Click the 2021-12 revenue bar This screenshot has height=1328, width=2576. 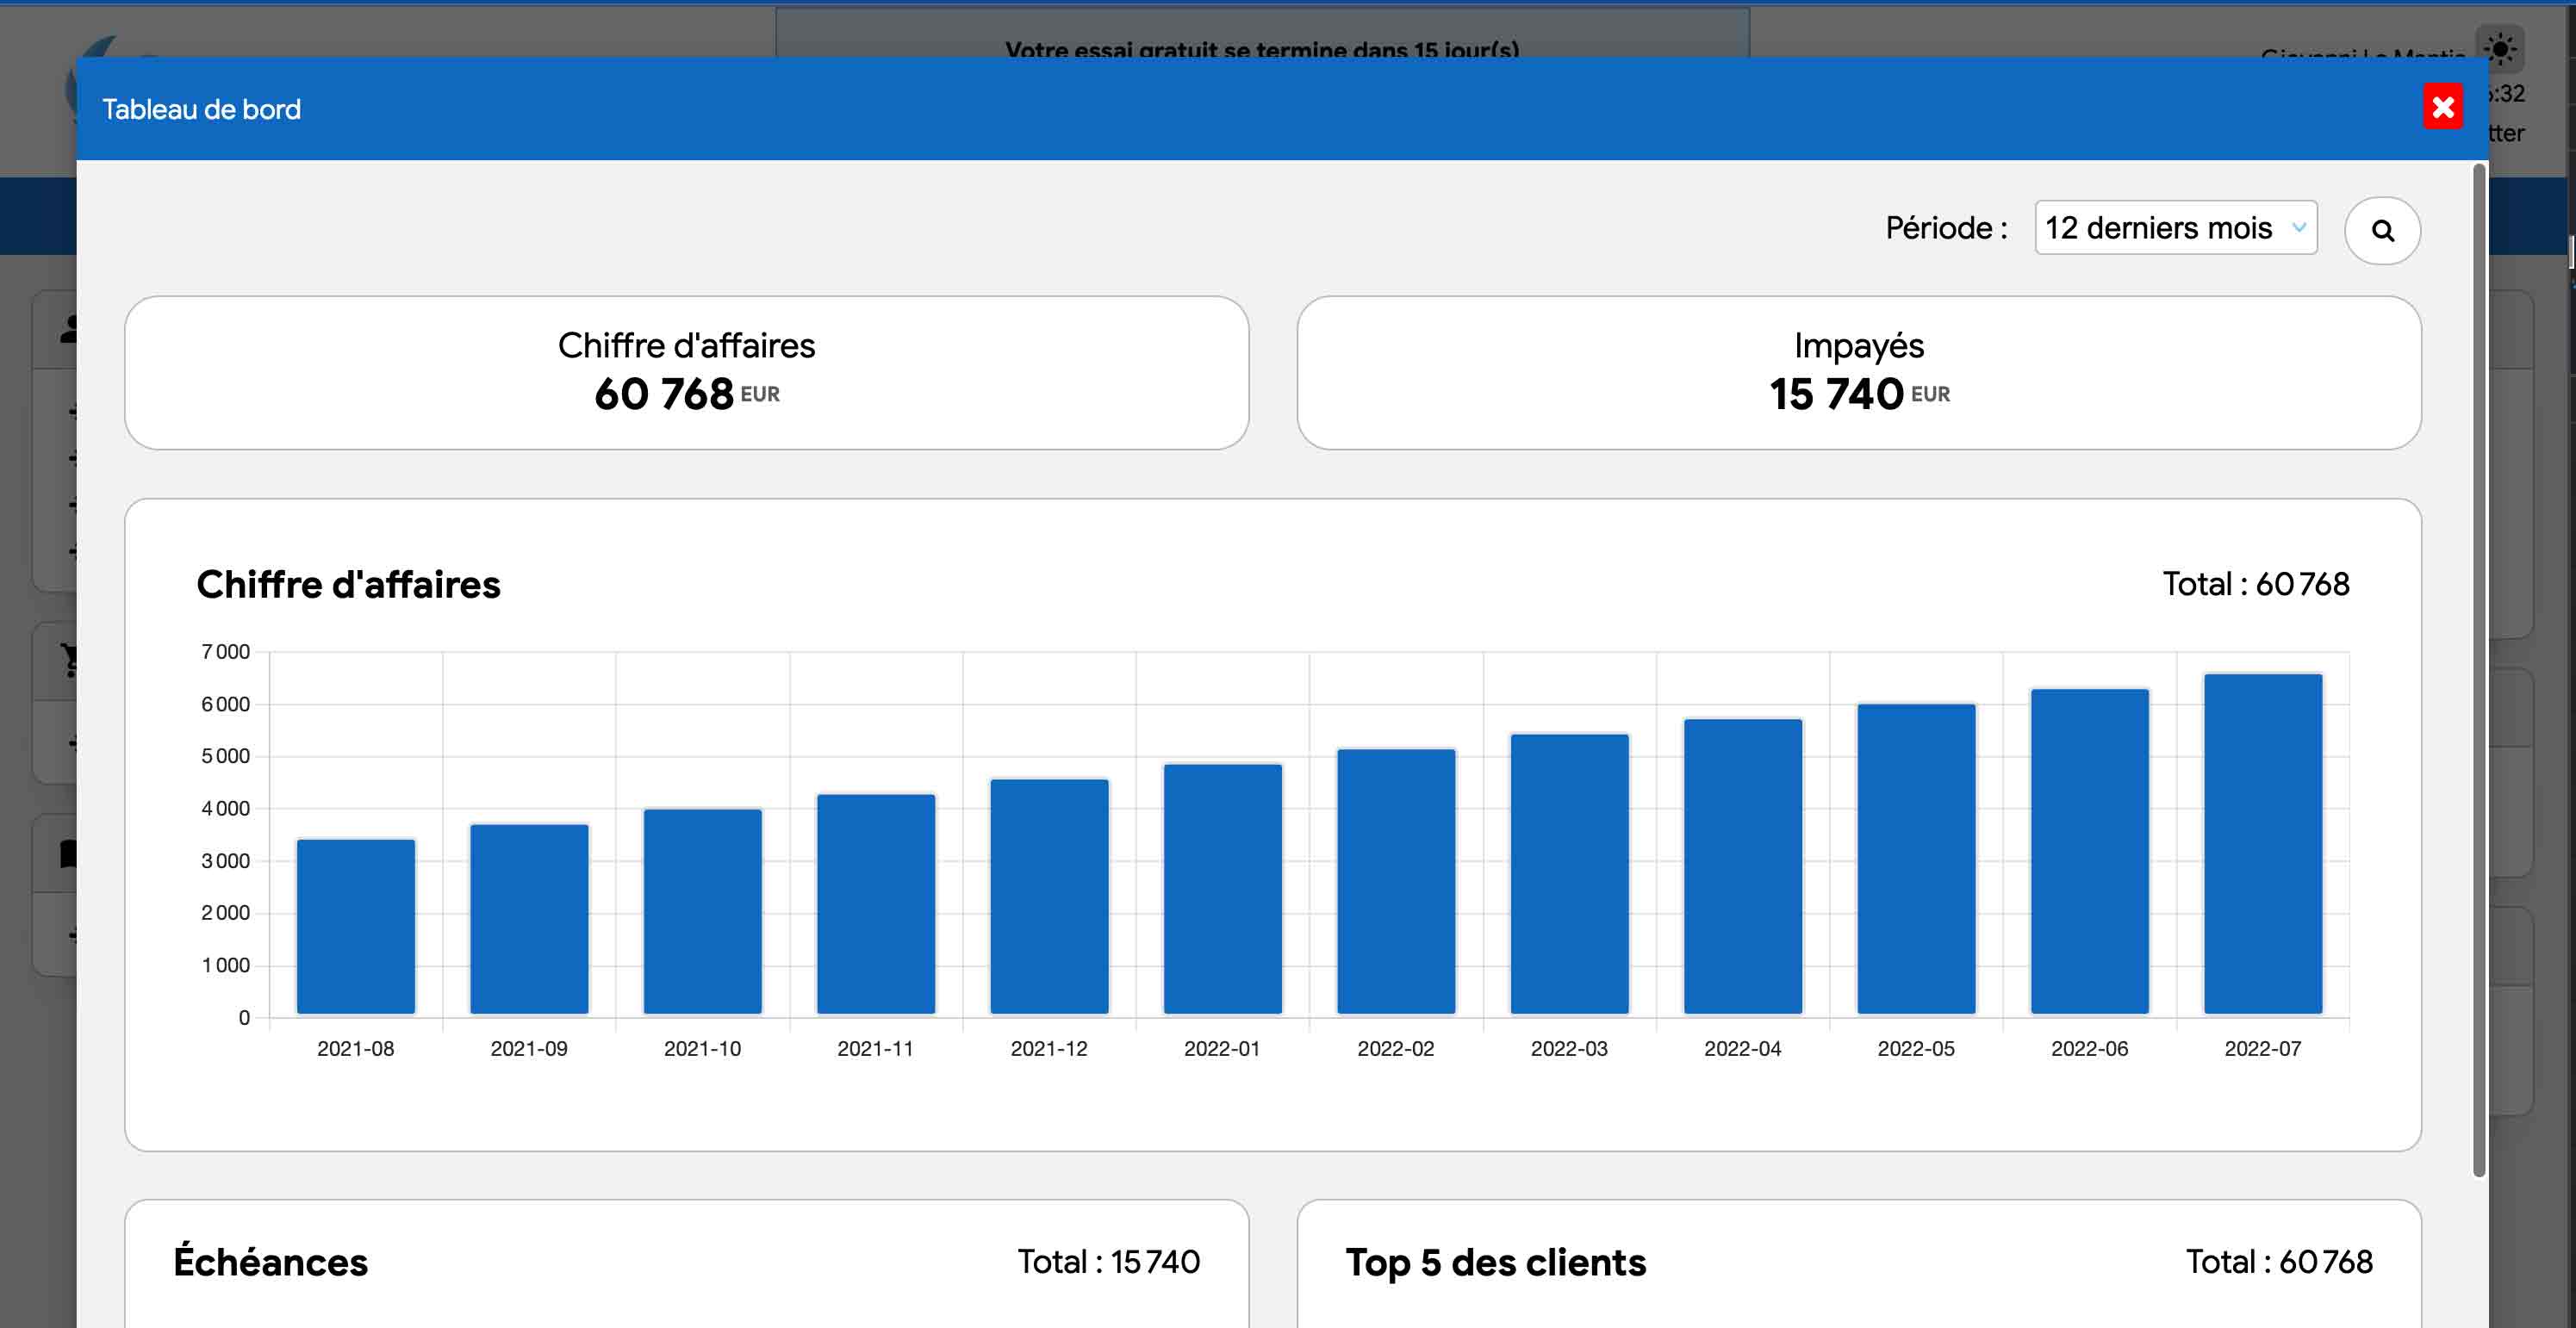click(x=1049, y=897)
